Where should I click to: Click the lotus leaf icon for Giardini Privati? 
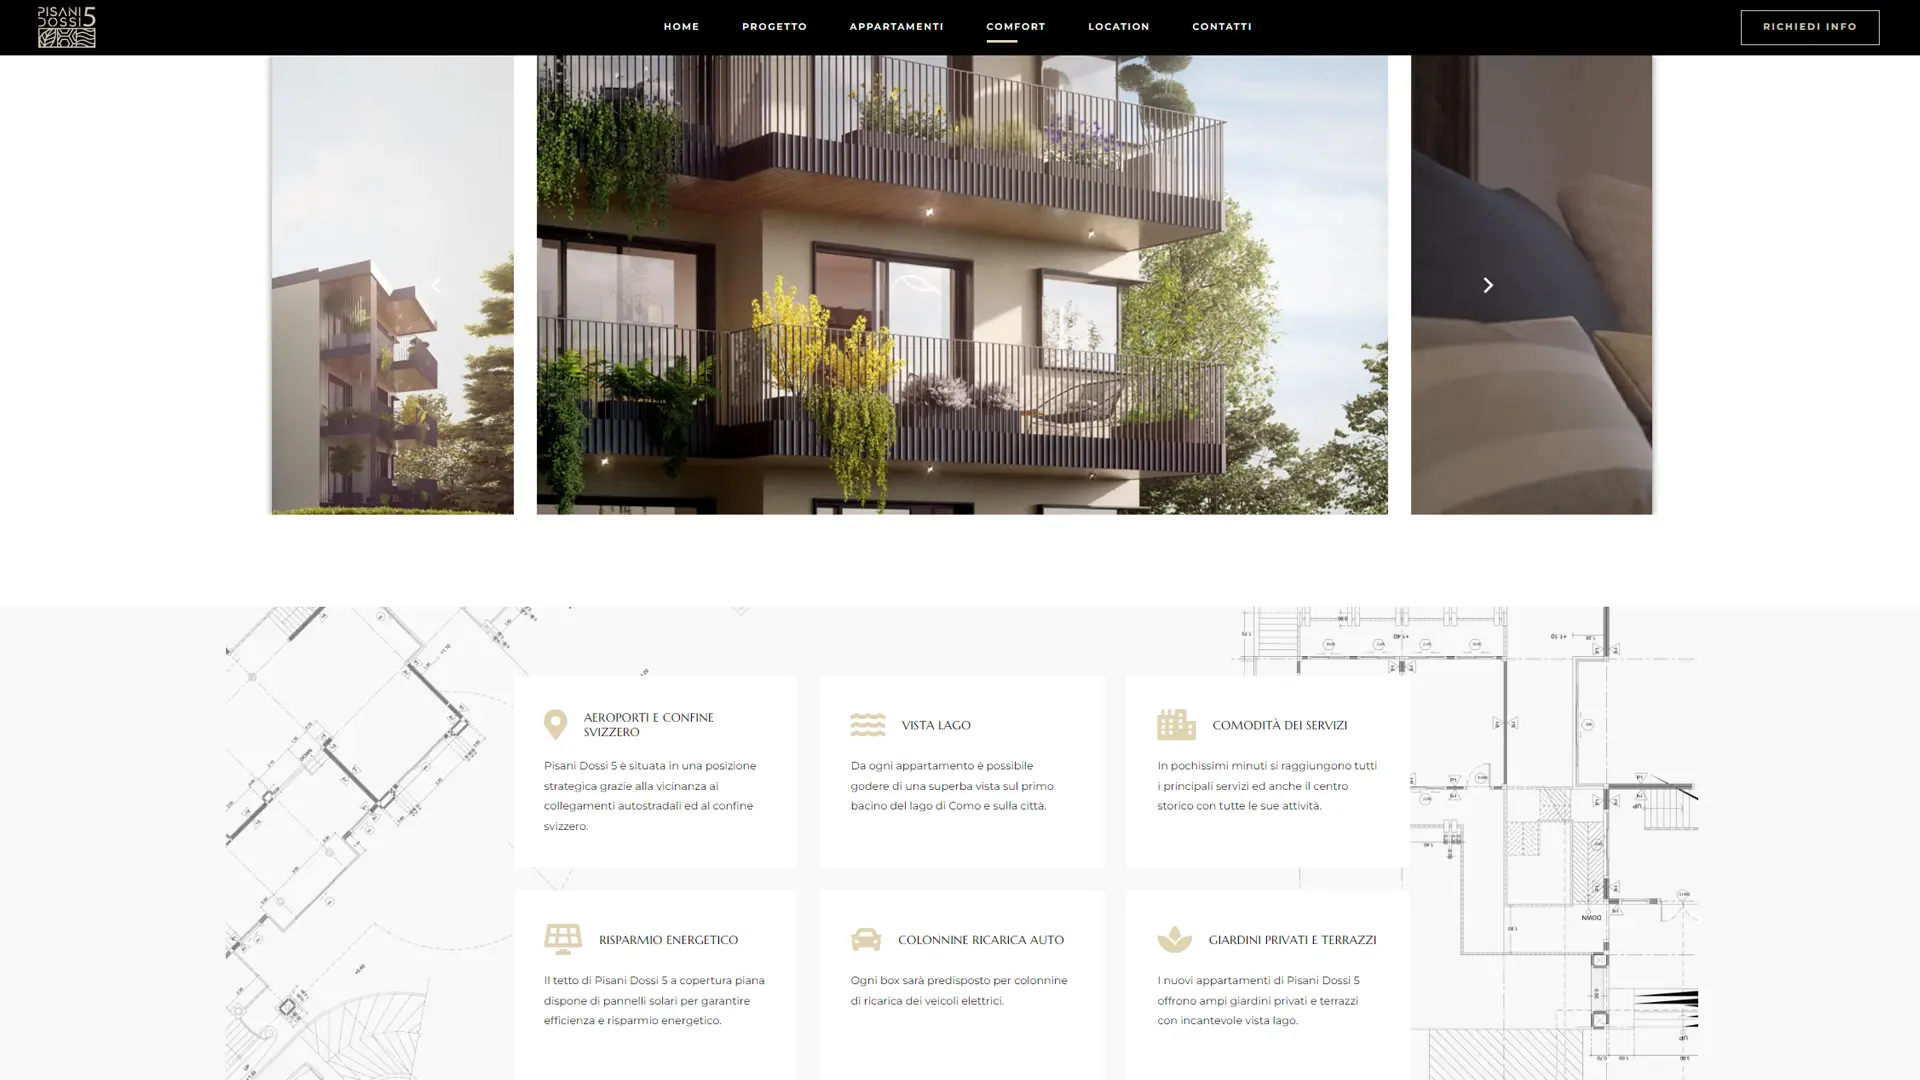1174,939
